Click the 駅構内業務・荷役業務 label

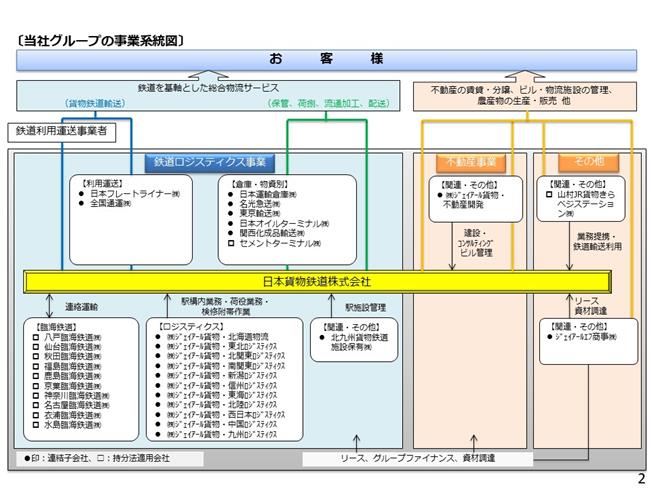click(x=225, y=306)
